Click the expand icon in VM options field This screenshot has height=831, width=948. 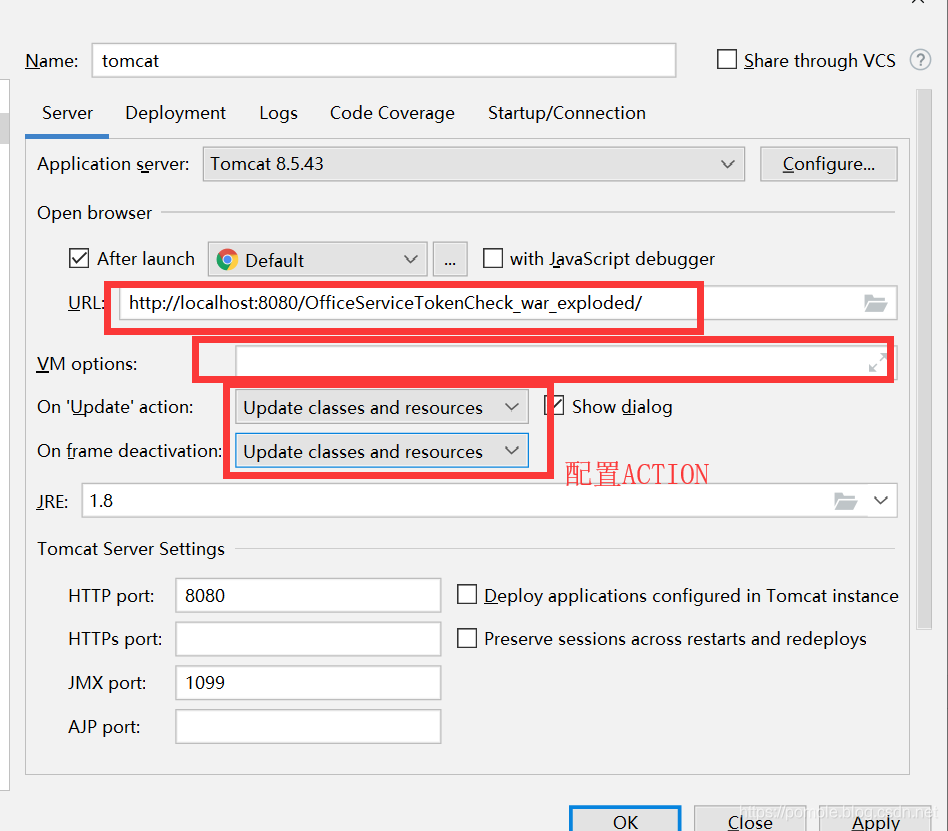877,363
